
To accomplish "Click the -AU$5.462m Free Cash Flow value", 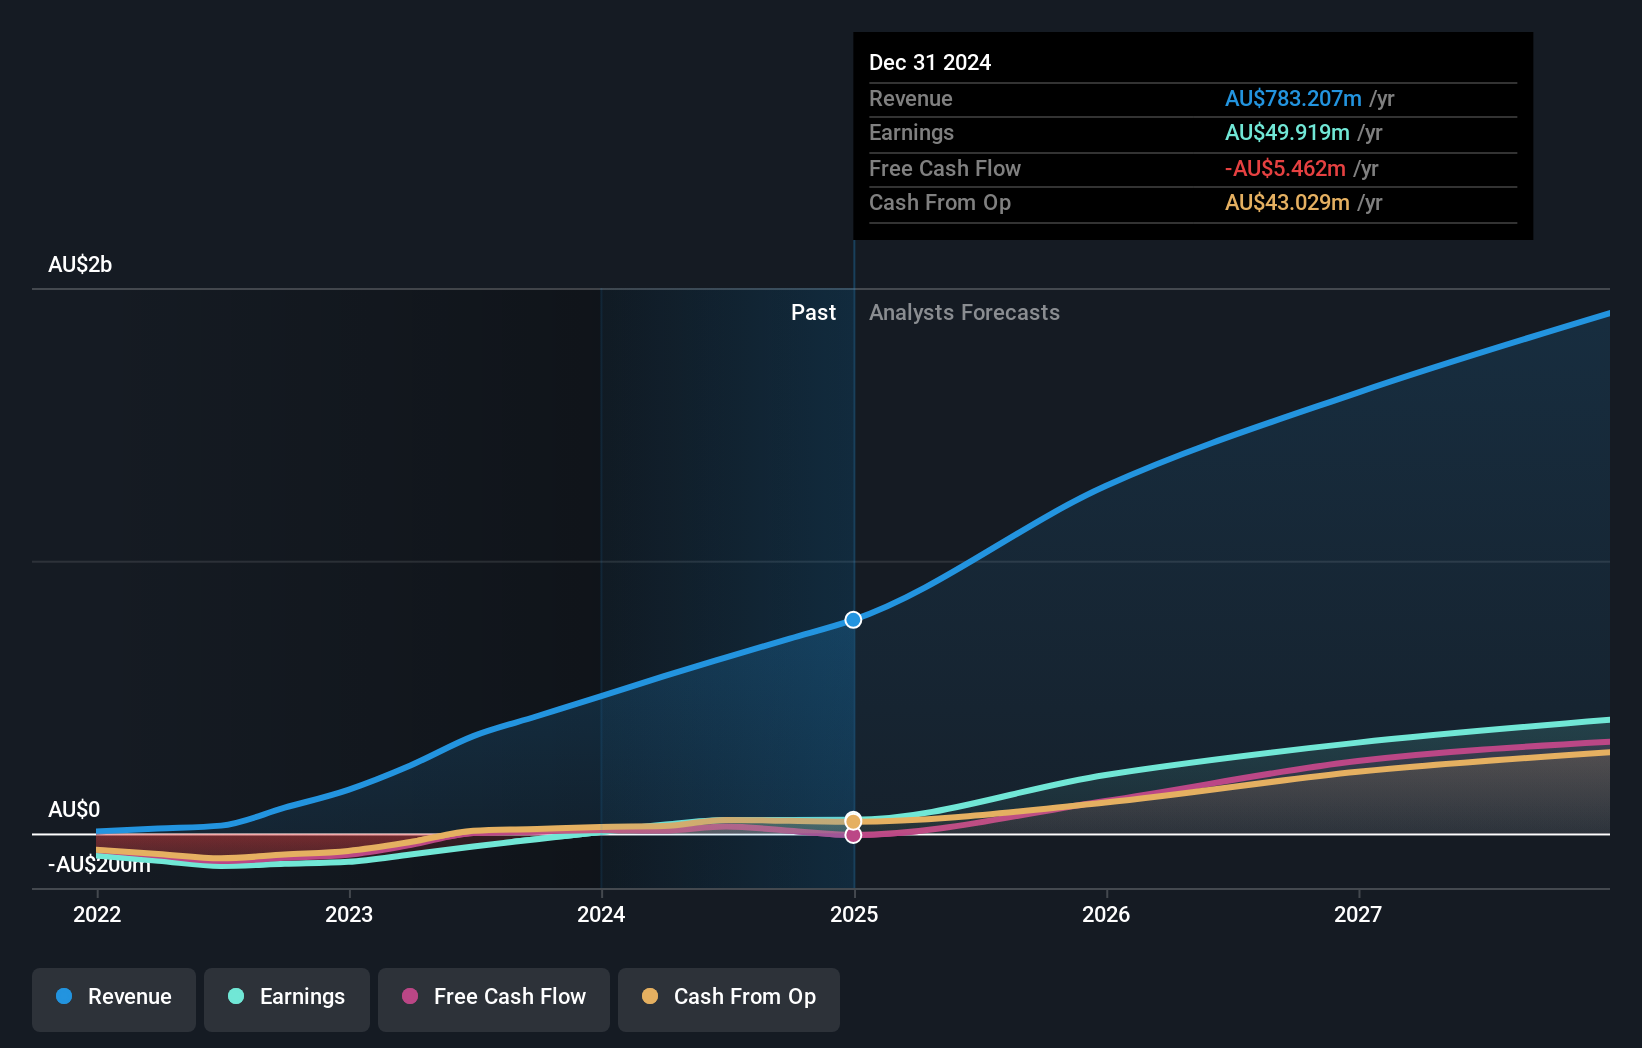I will point(1285,169).
